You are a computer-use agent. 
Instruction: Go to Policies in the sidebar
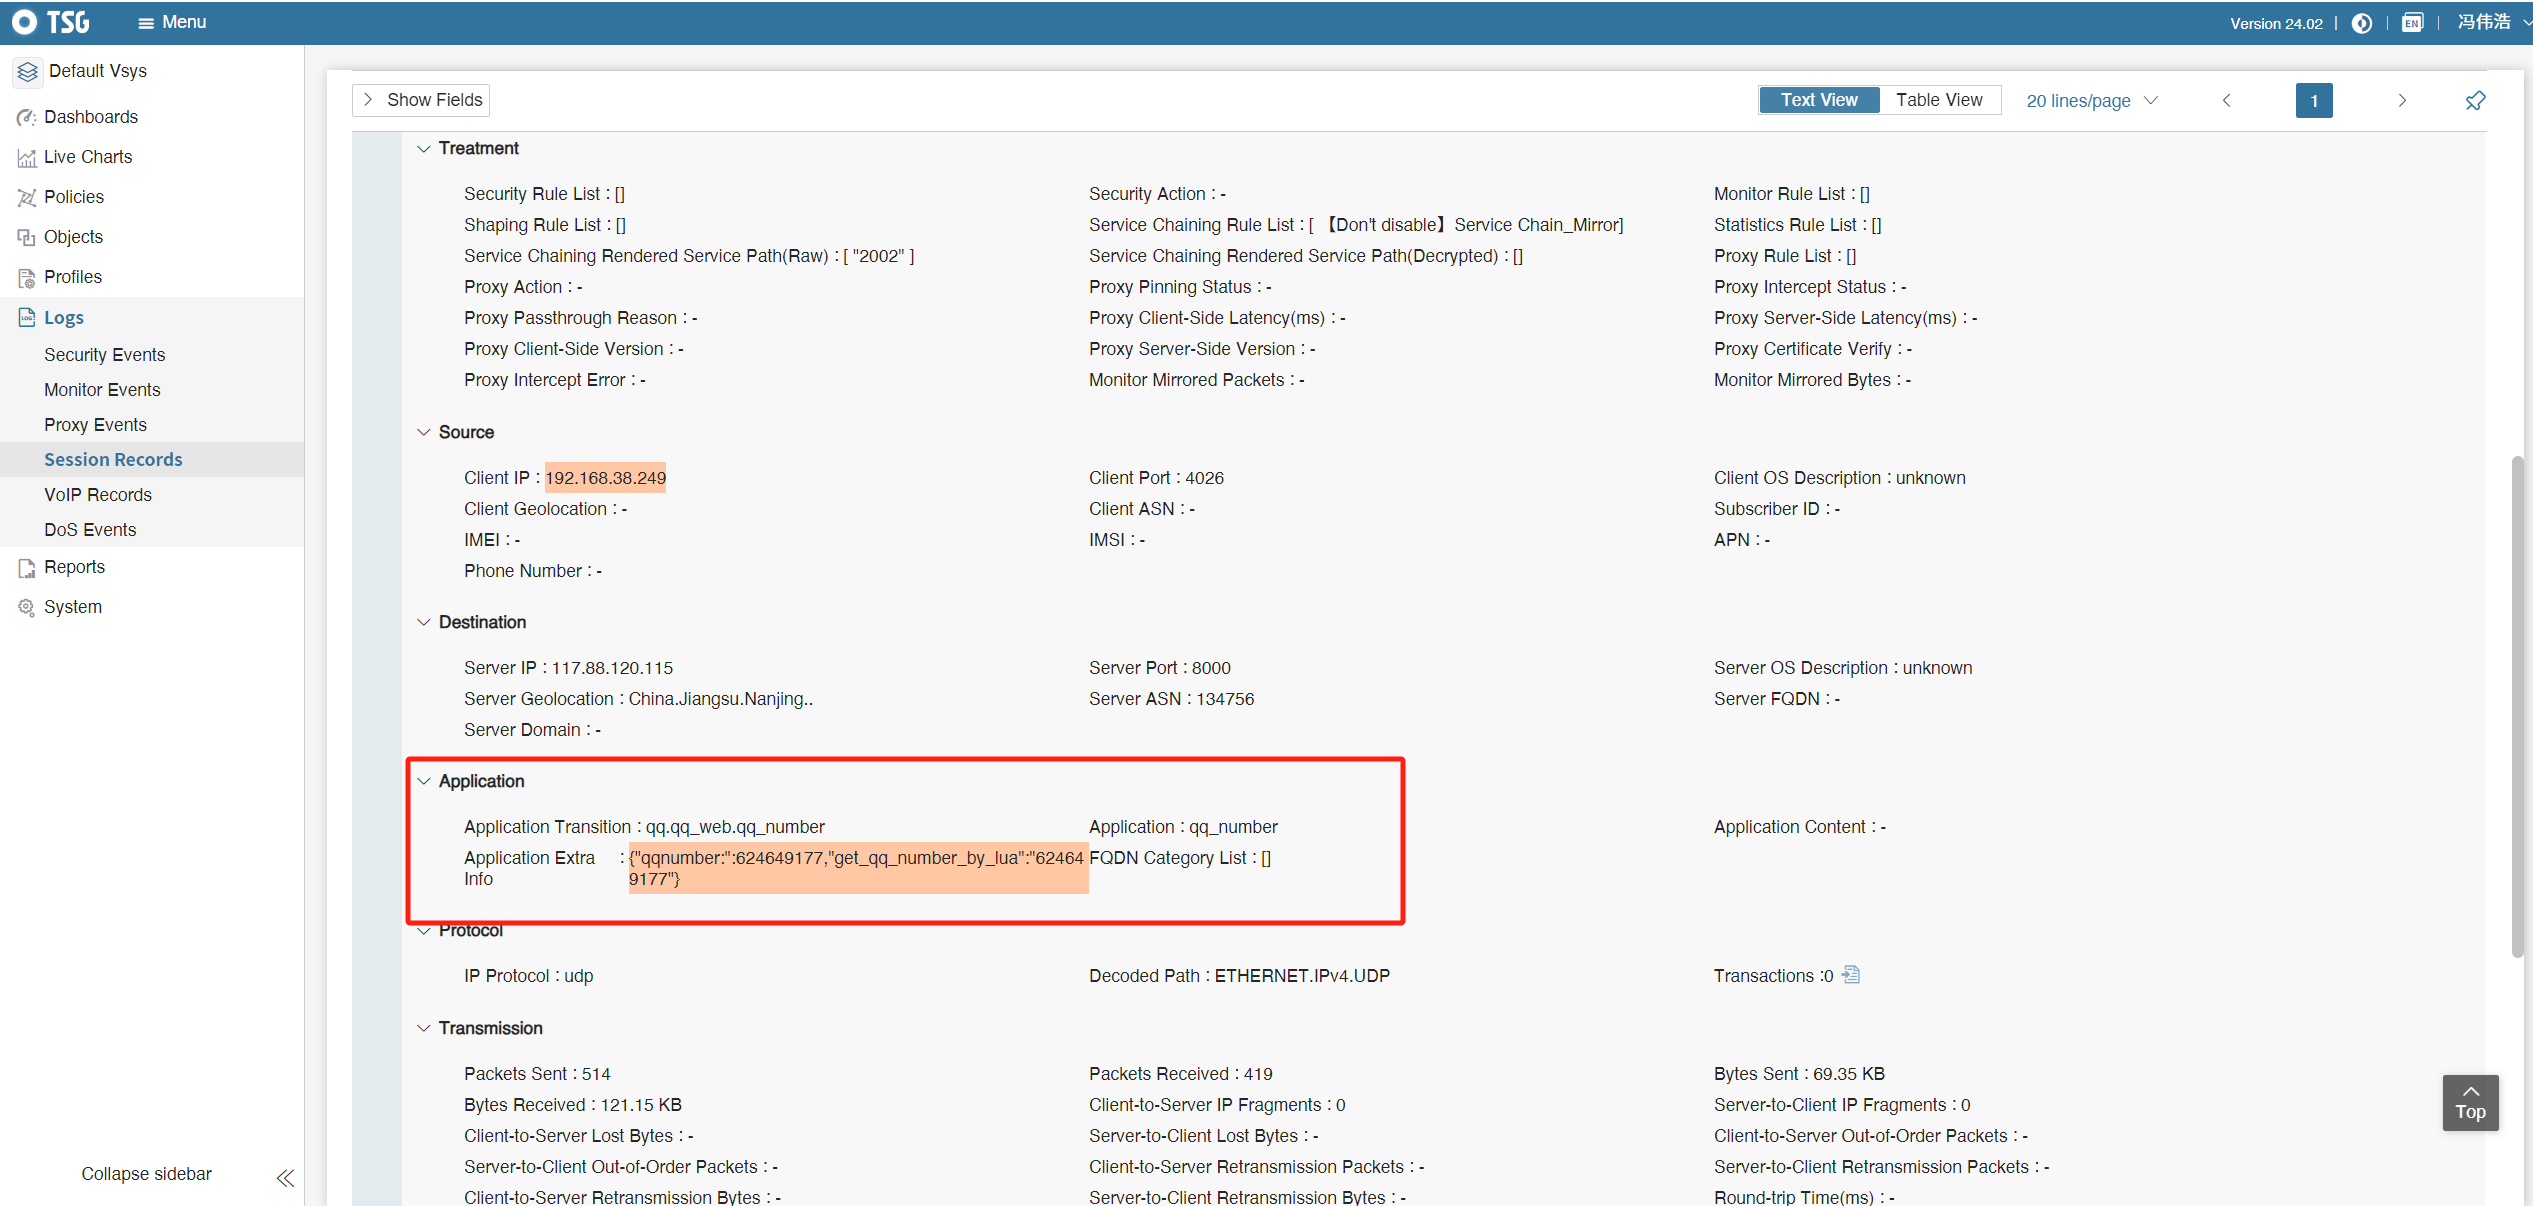click(x=73, y=197)
